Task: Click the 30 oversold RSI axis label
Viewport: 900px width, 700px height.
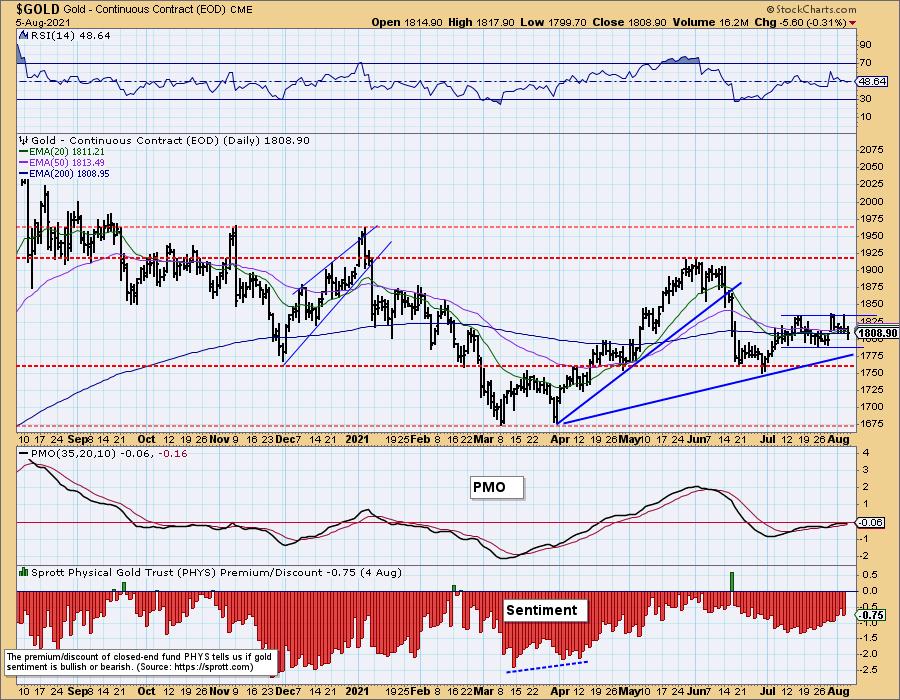Action: (x=865, y=99)
